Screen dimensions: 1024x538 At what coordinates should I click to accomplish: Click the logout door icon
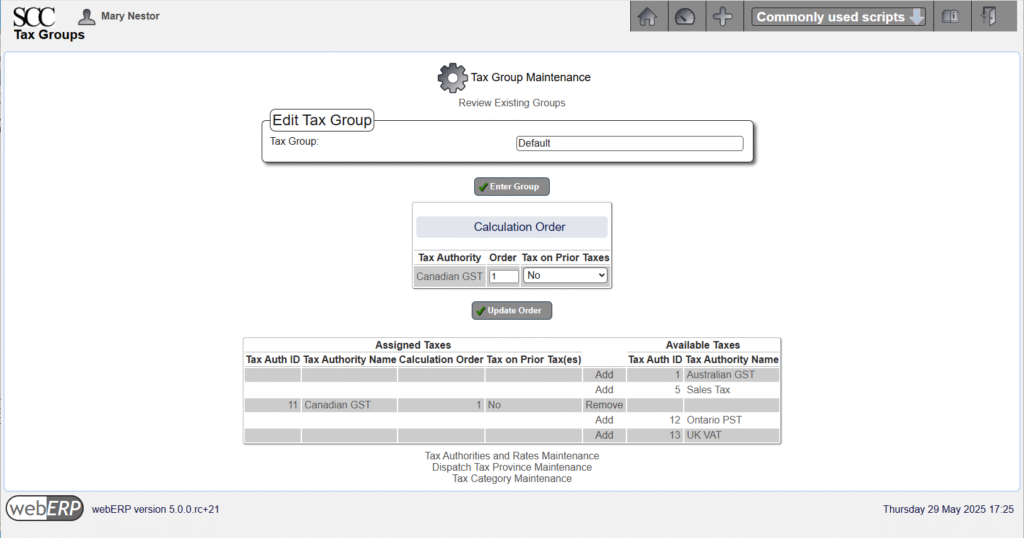(x=989, y=16)
